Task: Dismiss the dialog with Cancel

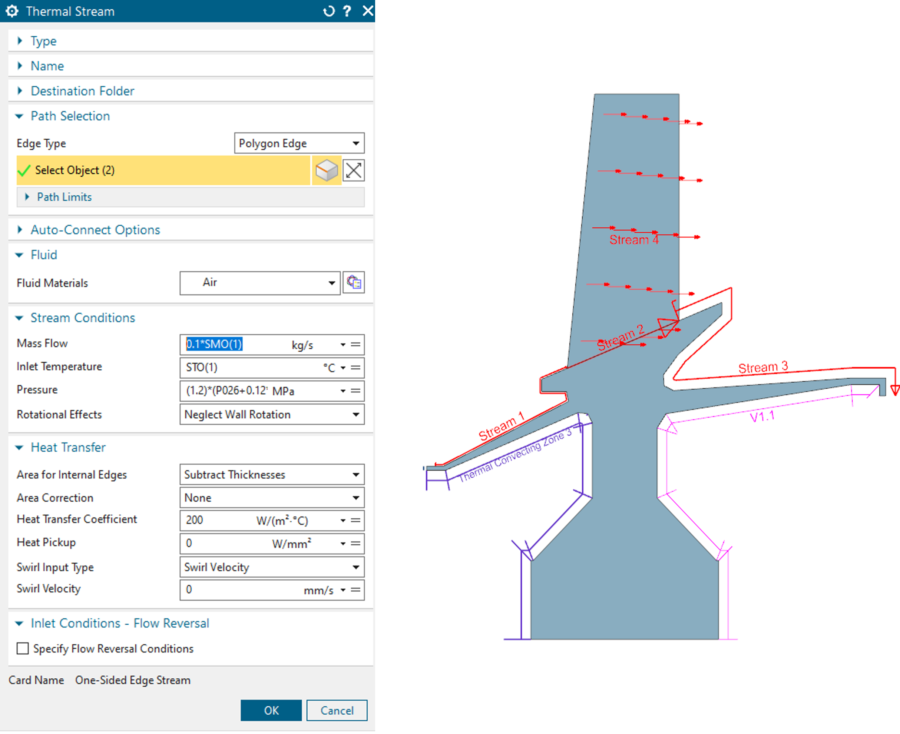Action: coord(336,710)
